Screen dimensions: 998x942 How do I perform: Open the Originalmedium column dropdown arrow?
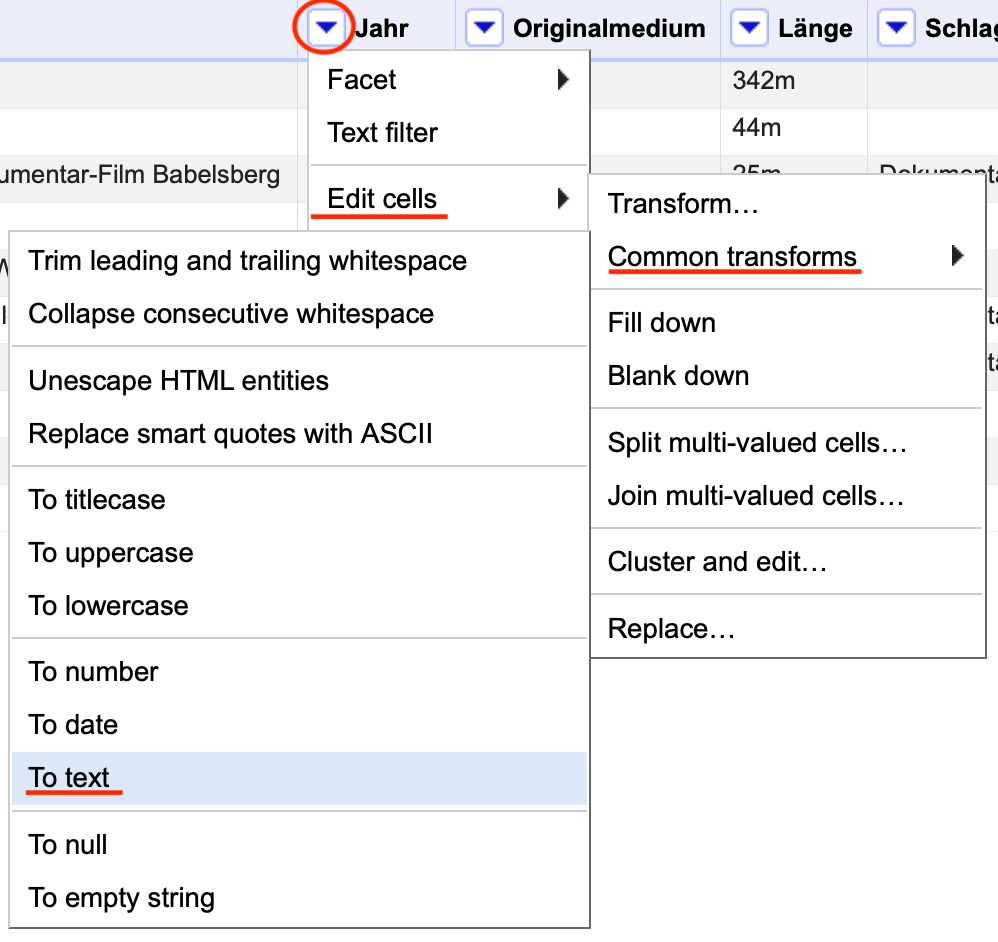click(x=485, y=29)
